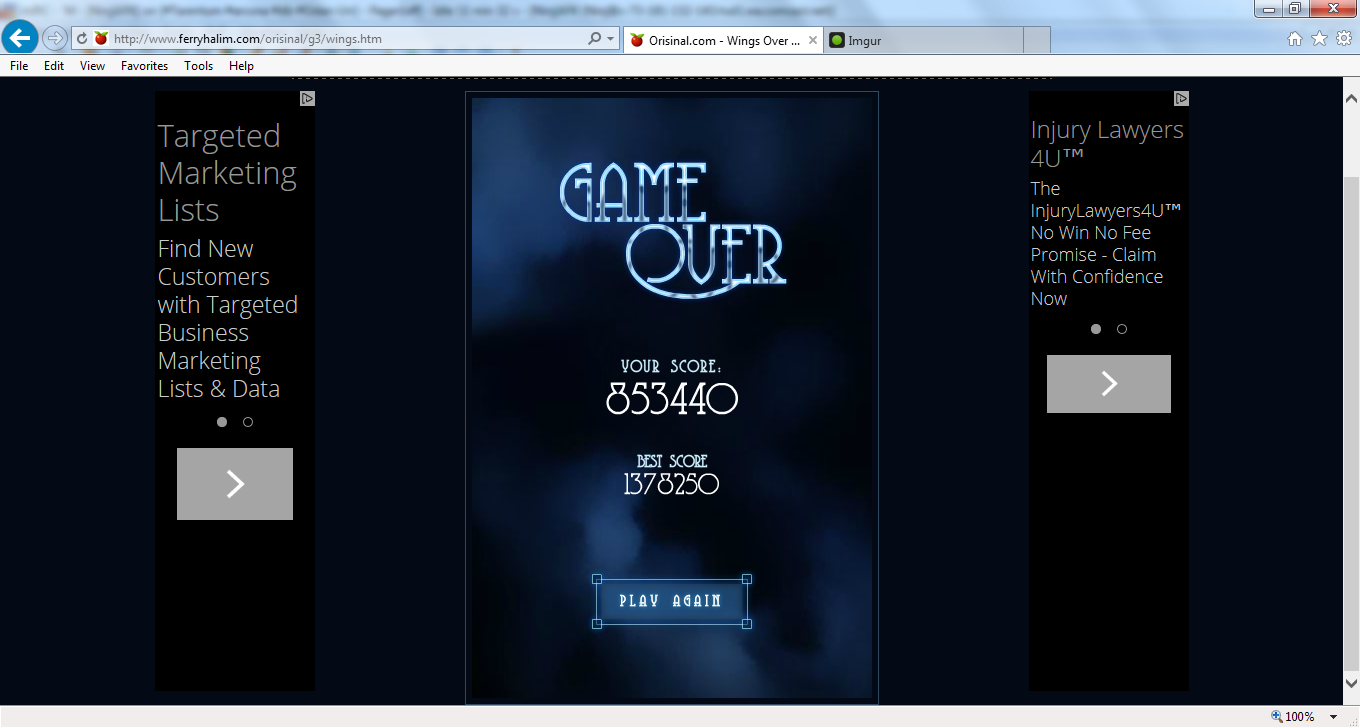
Task: Open the File menu
Action: tap(19, 66)
